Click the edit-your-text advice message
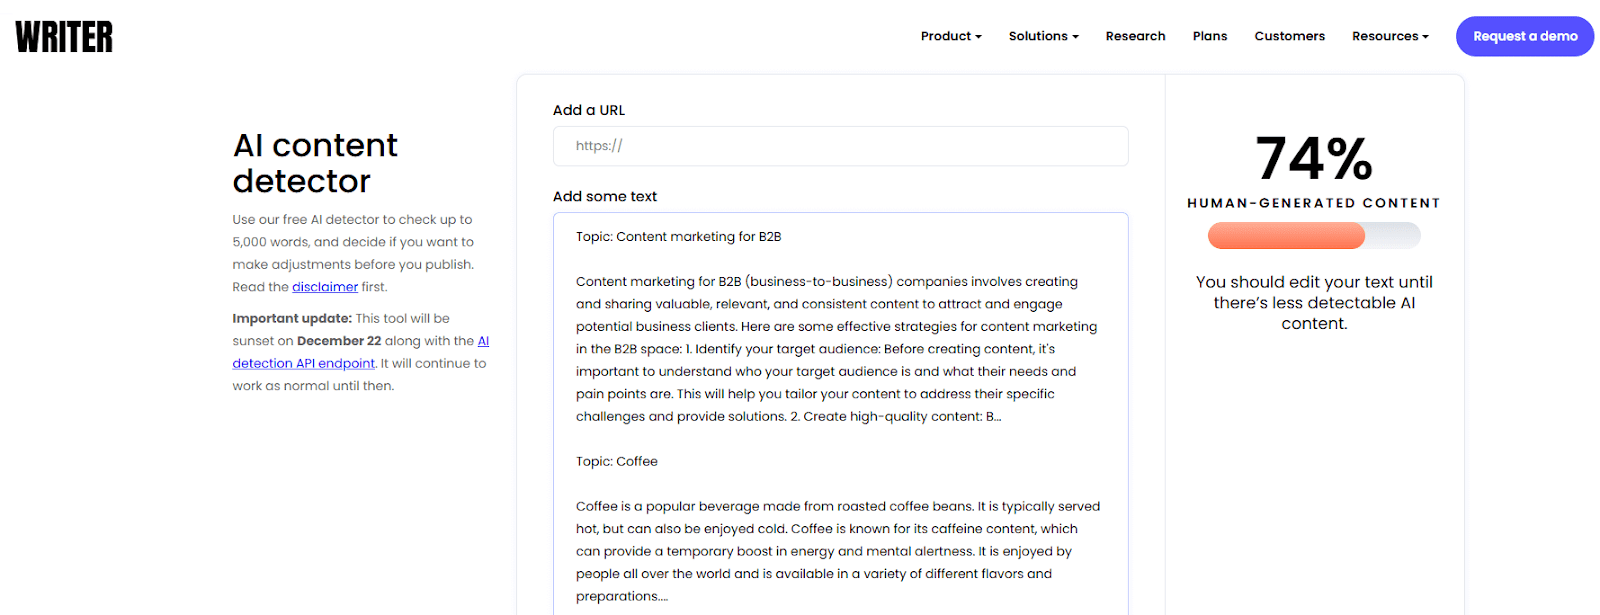Viewport: 1600px width, 615px height. (1313, 302)
